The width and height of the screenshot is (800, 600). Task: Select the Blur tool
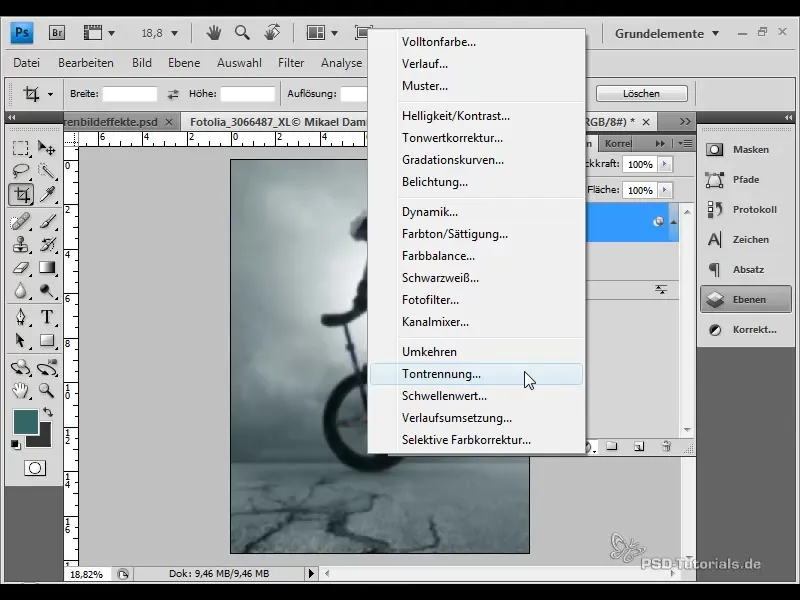20,291
